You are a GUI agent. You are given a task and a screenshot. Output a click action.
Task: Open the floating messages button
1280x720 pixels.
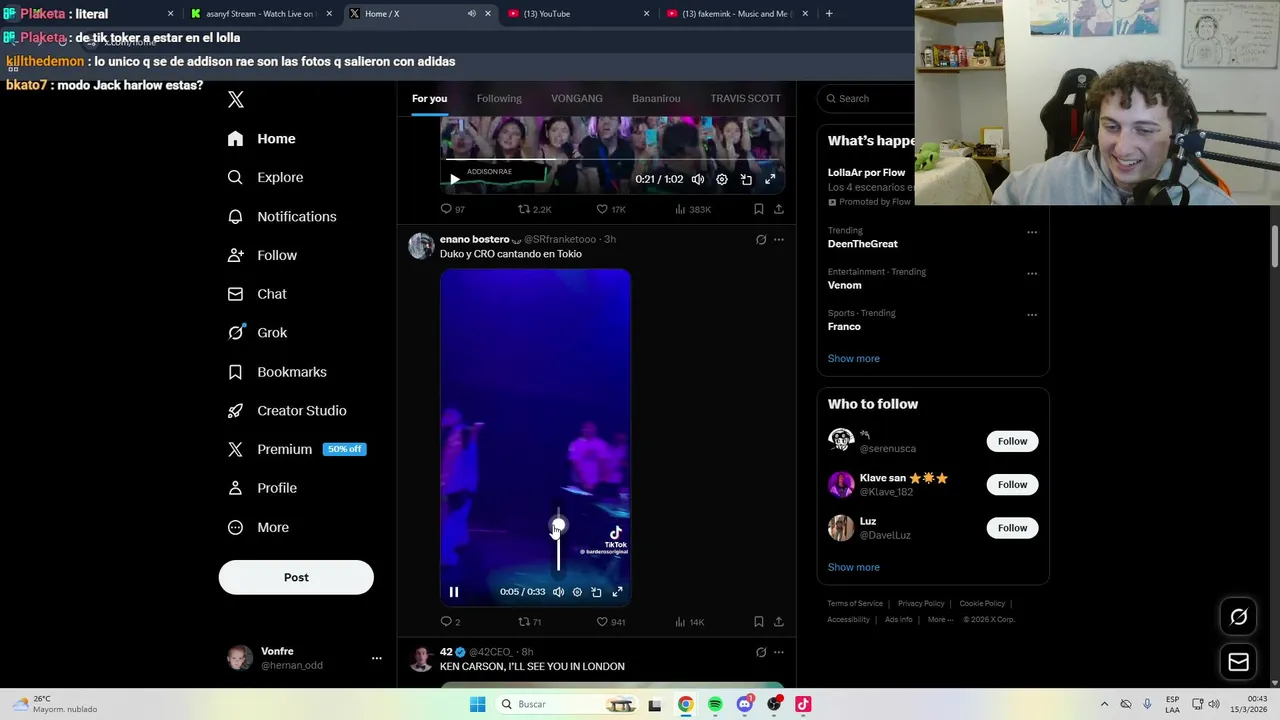[1238, 662]
